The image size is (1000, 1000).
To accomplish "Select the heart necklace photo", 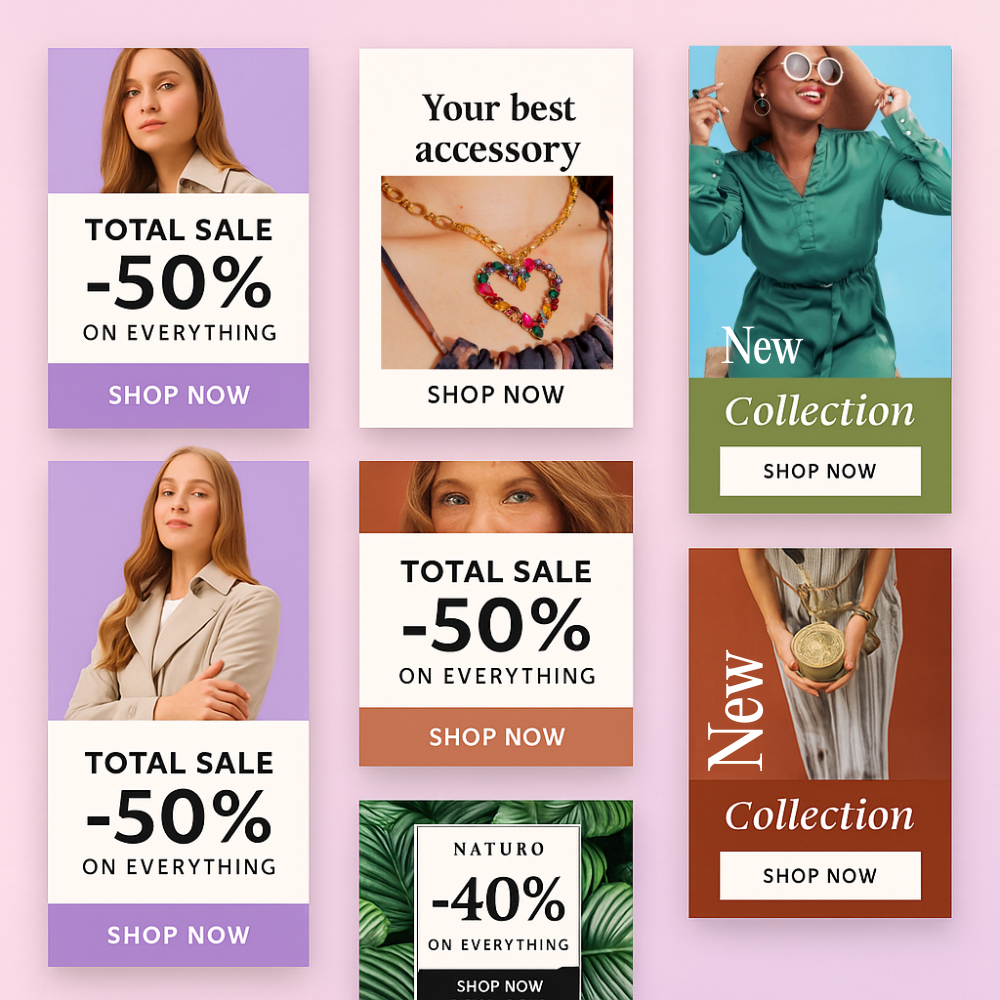I will tap(497, 272).
